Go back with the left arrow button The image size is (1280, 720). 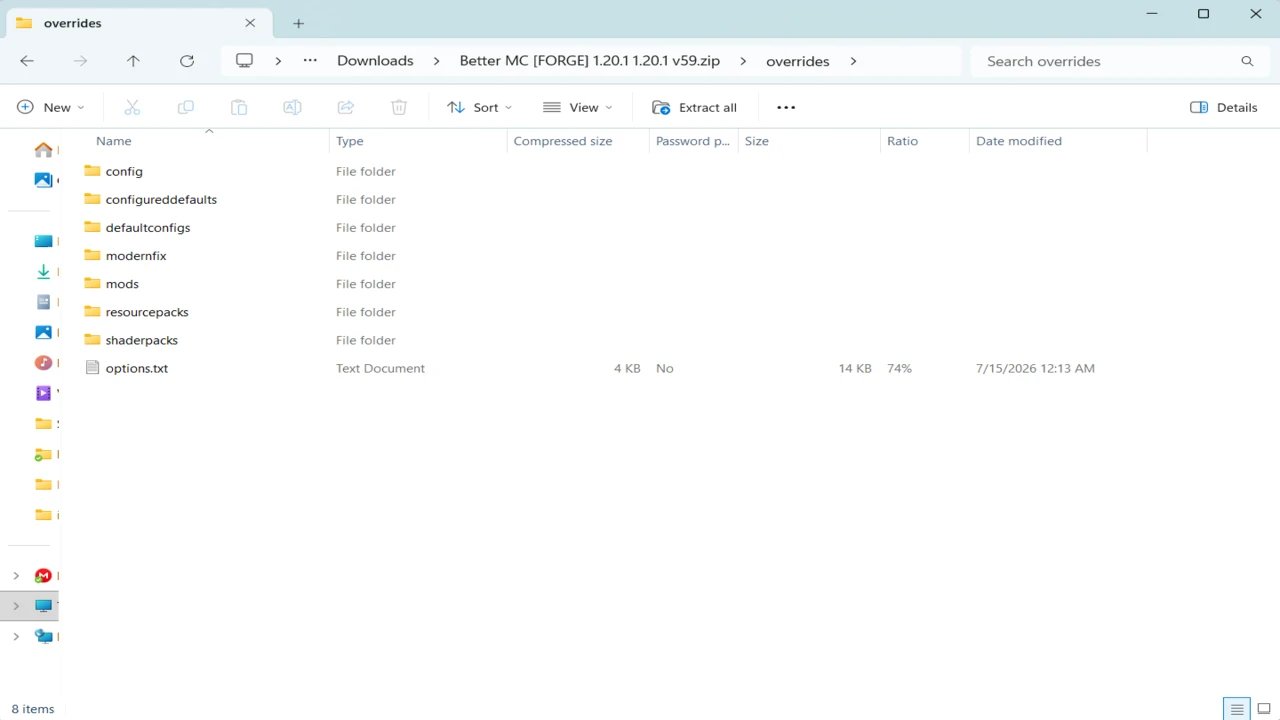pyautogui.click(x=27, y=61)
